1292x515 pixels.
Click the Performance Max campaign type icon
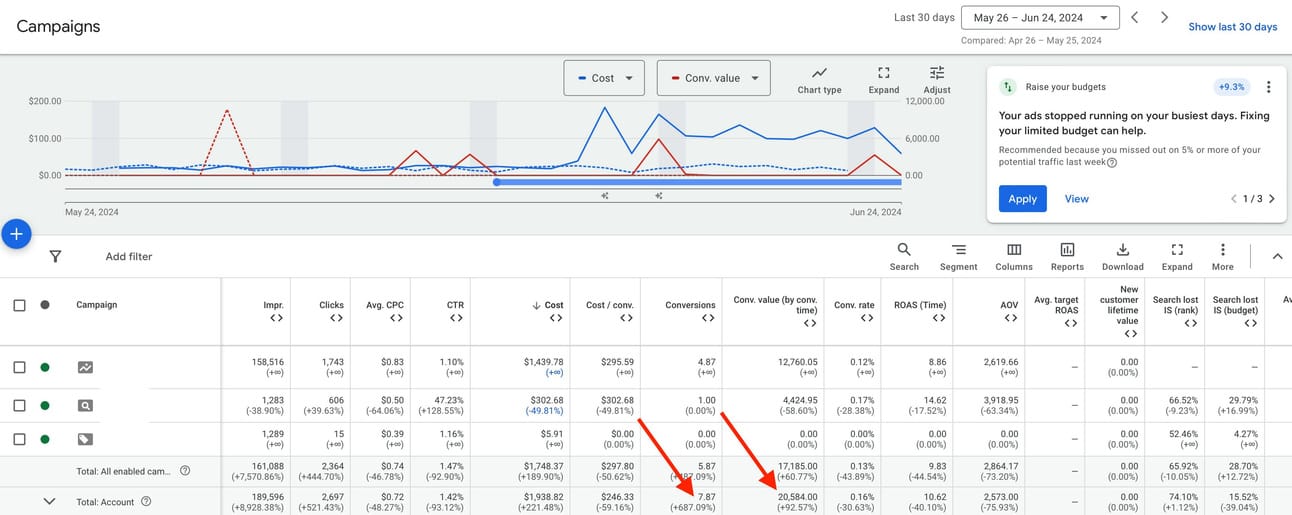click(x=85, y=367)
